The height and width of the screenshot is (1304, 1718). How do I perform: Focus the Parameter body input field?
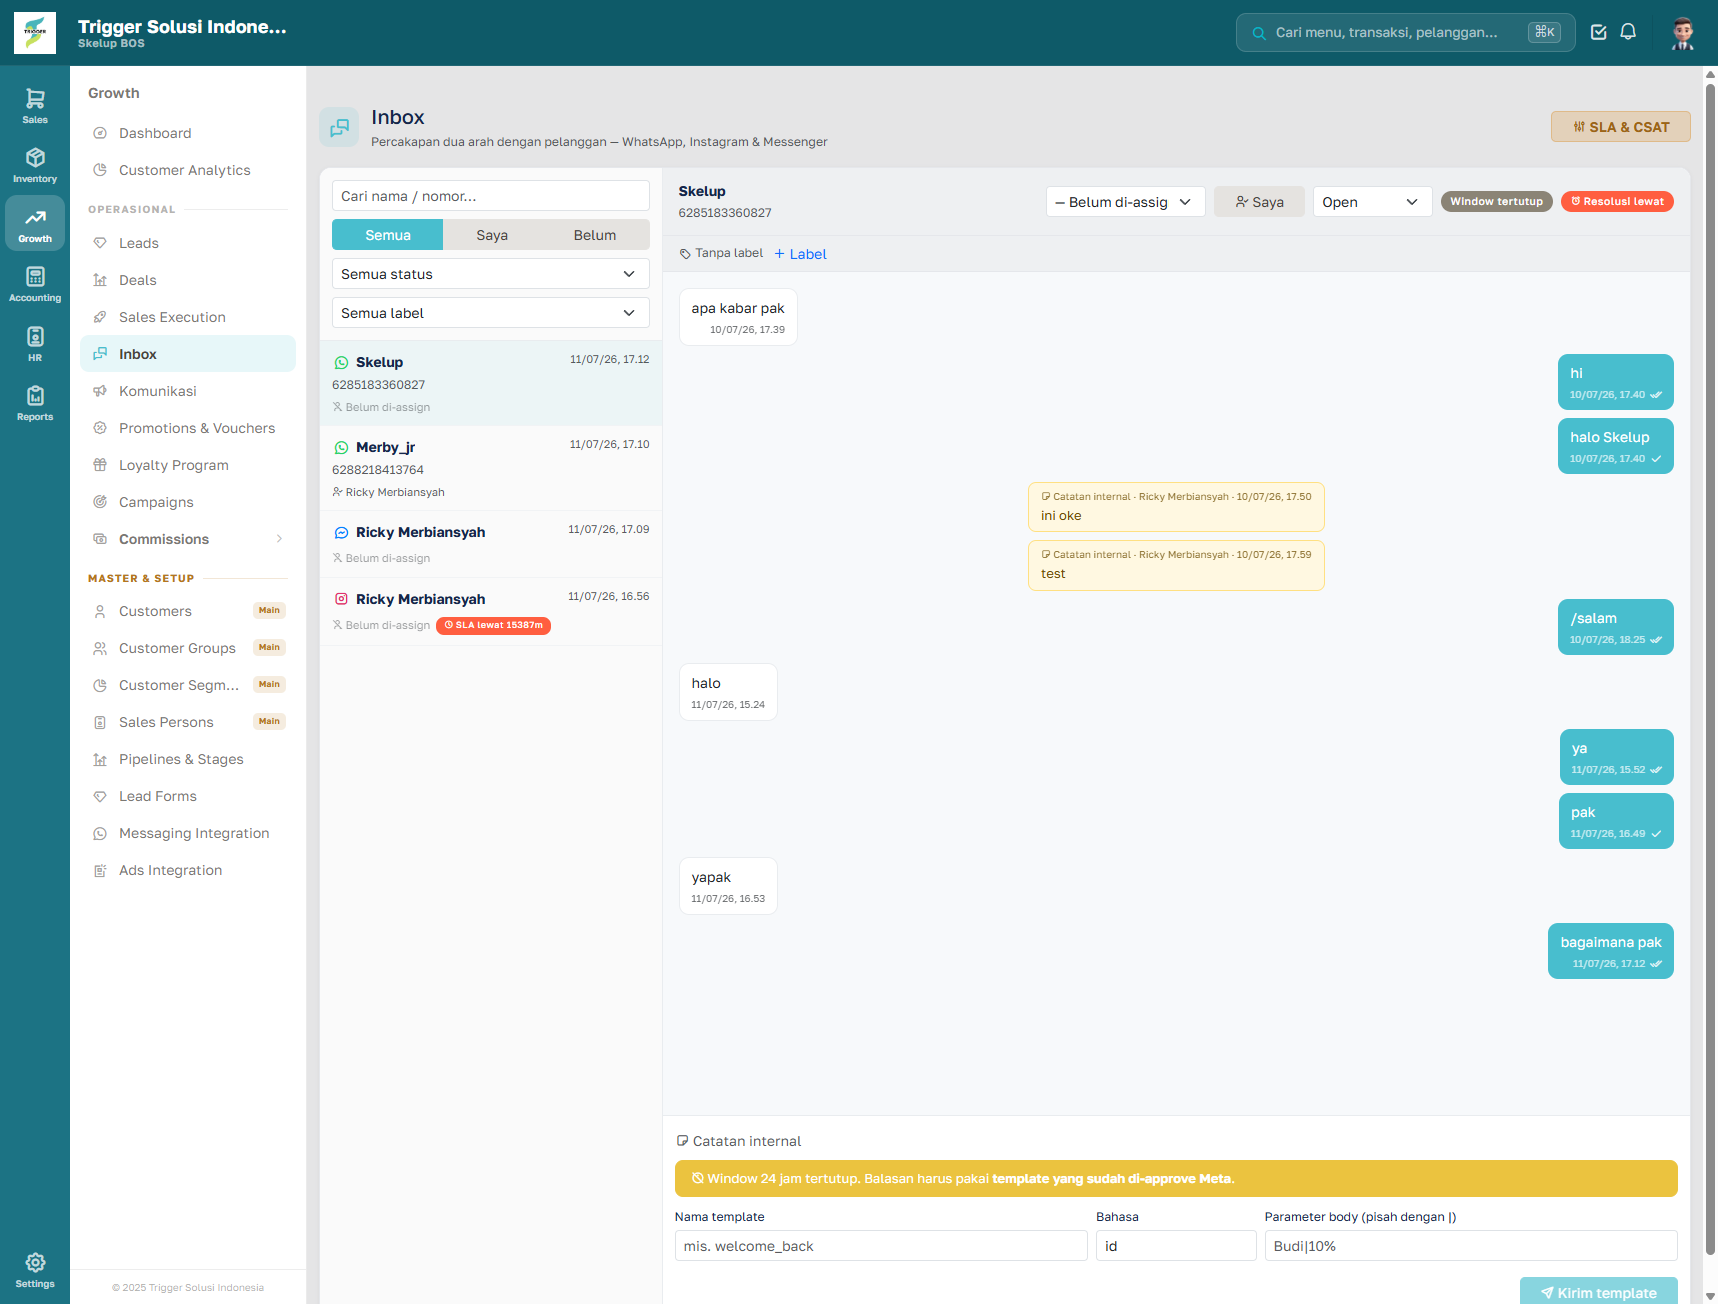[1471, 1246]
